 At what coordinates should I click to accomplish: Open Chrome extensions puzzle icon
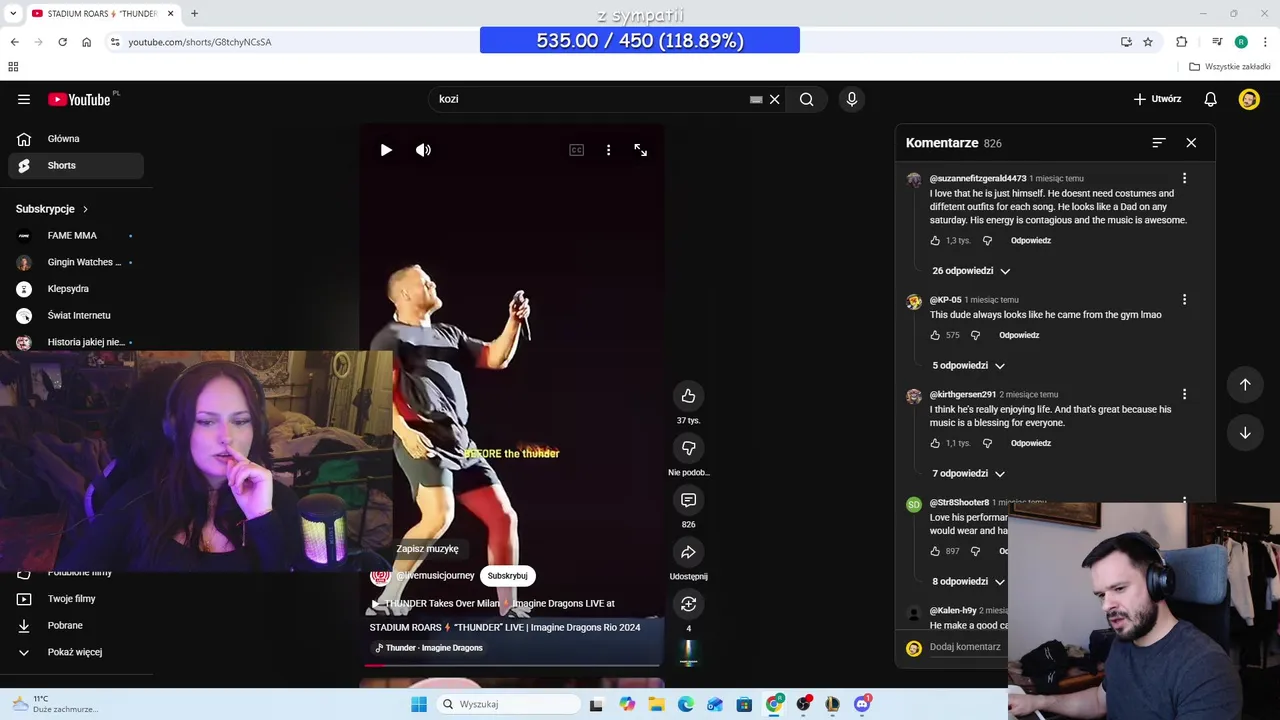[x=1182, y=42]
